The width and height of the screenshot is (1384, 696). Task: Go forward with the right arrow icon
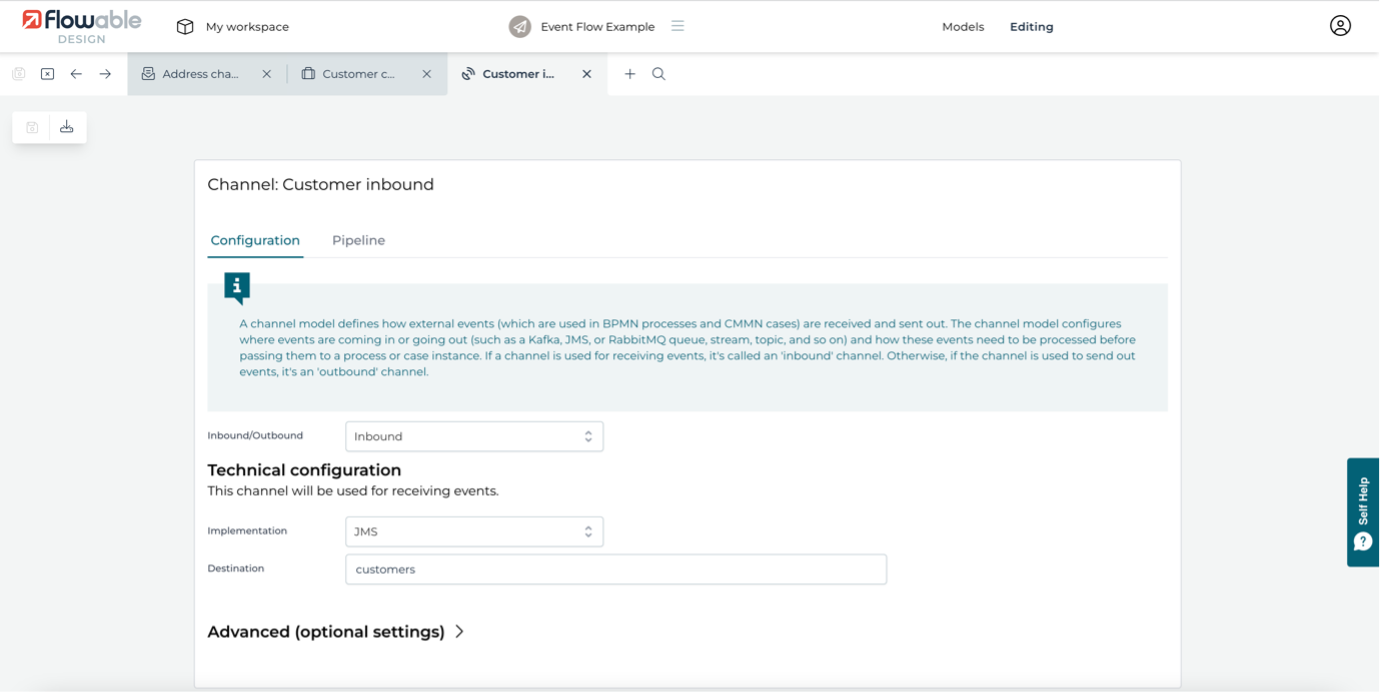point(105,74)
